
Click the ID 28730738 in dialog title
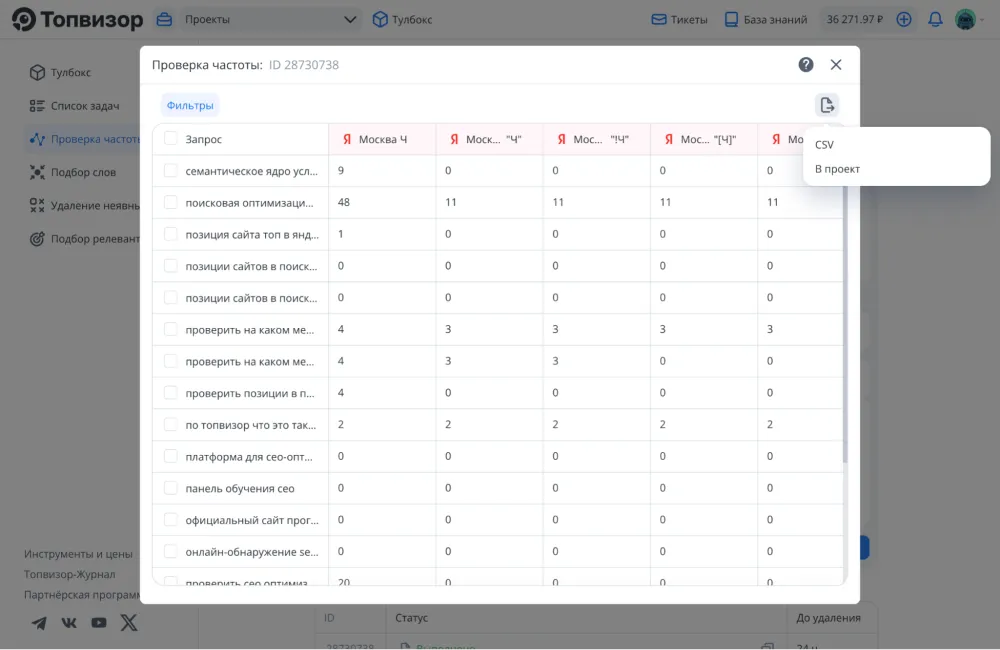coord(304,65)
